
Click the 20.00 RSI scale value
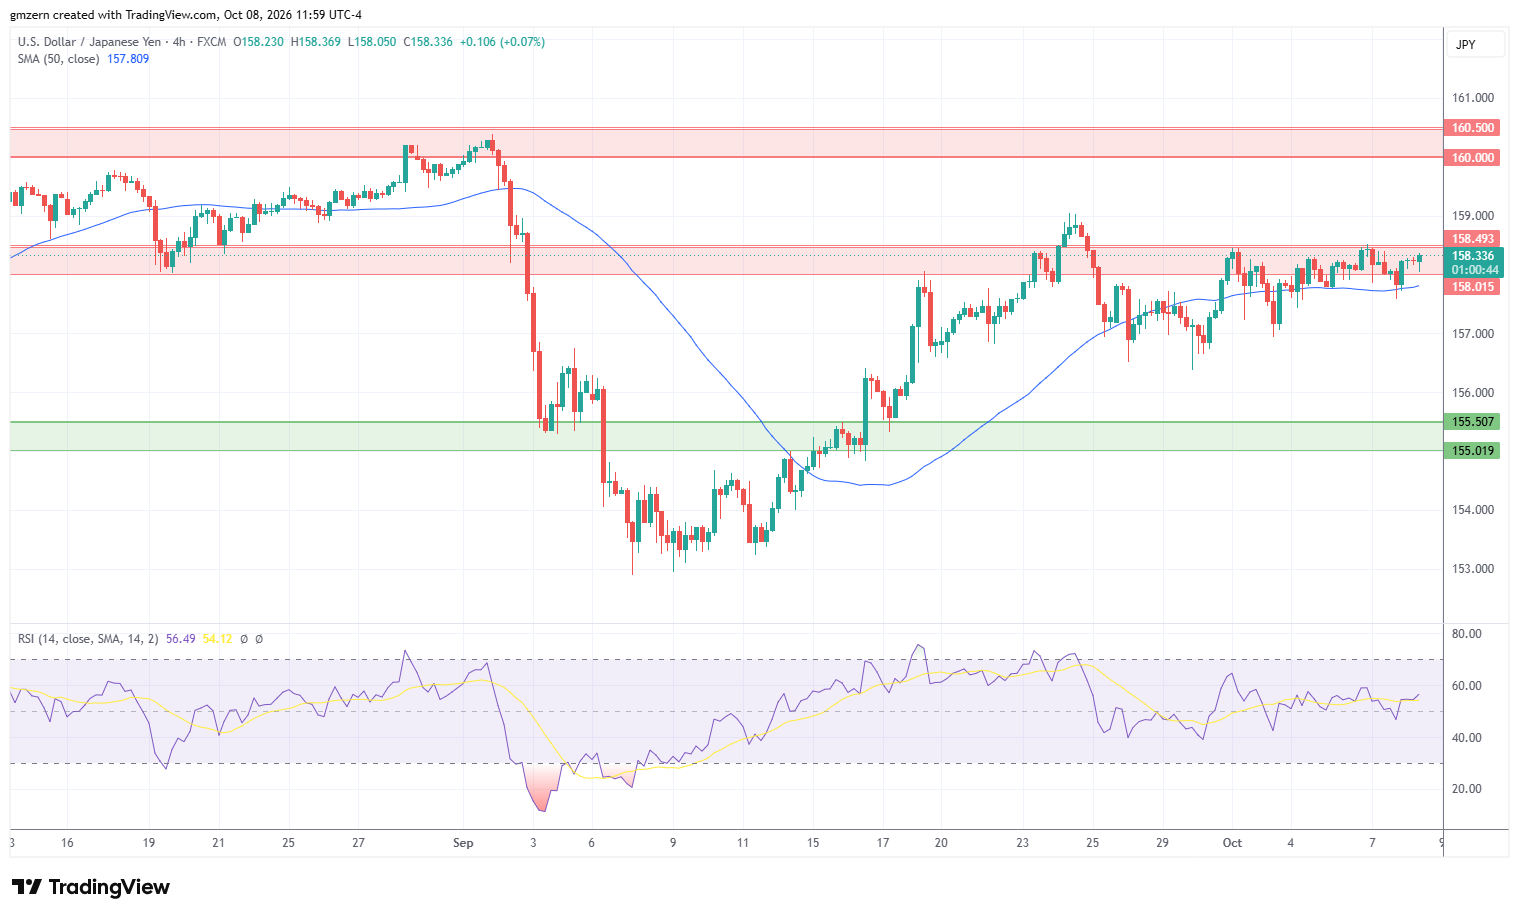point(1466,789)
